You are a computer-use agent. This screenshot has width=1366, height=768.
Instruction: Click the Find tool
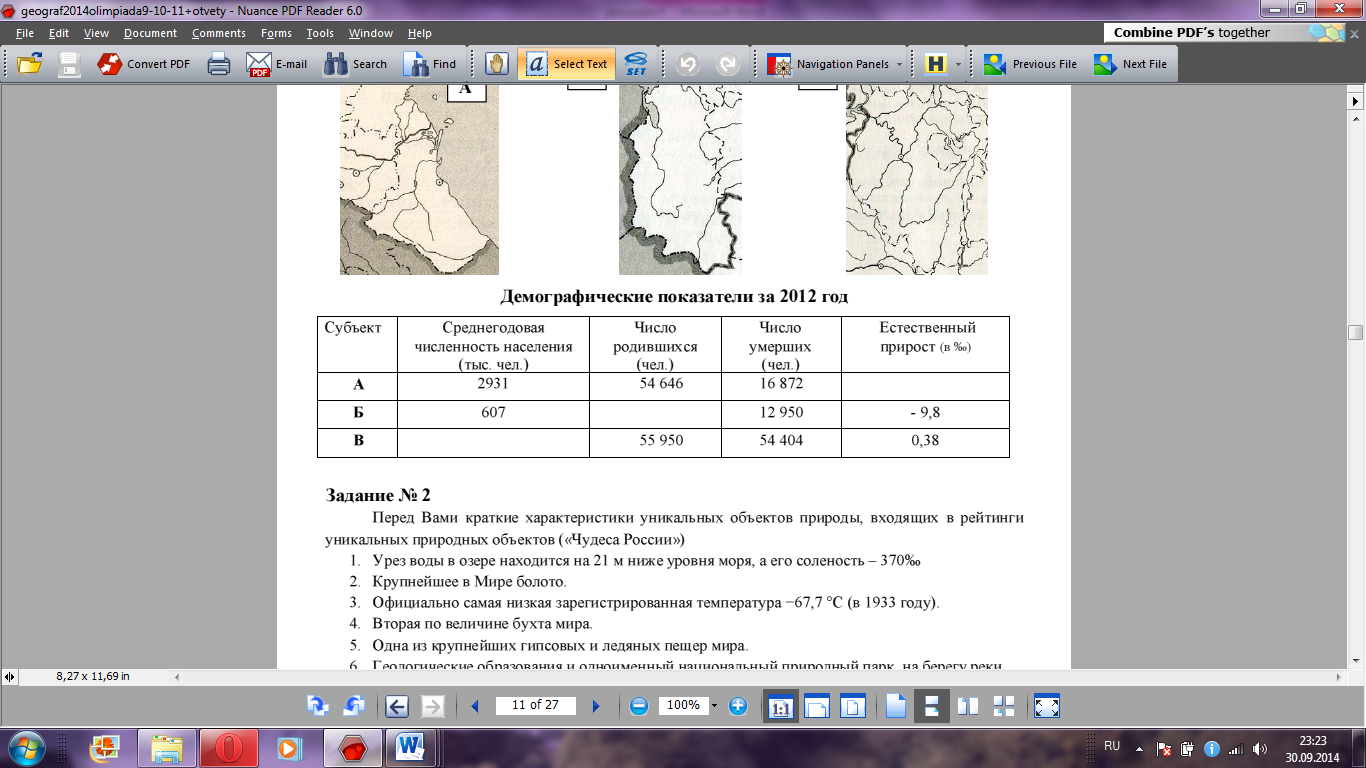[x=430, y=64]
